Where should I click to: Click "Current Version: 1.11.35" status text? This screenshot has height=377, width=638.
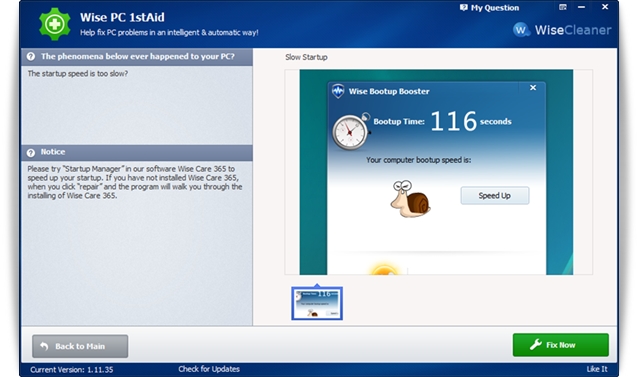point(72,370)
